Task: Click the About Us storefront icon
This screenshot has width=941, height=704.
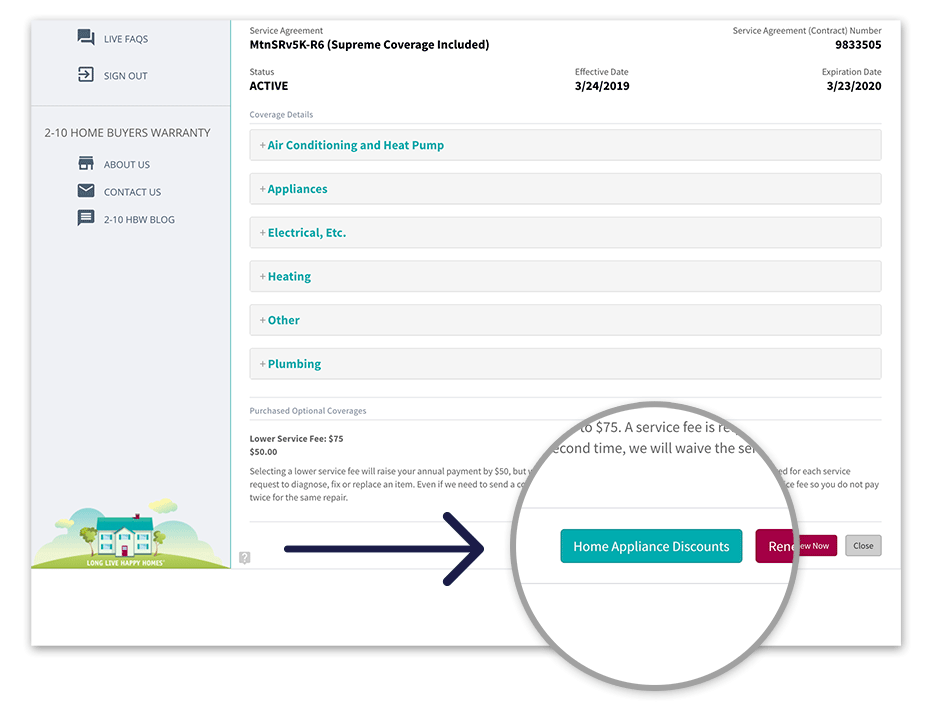Action: (86, 163)
